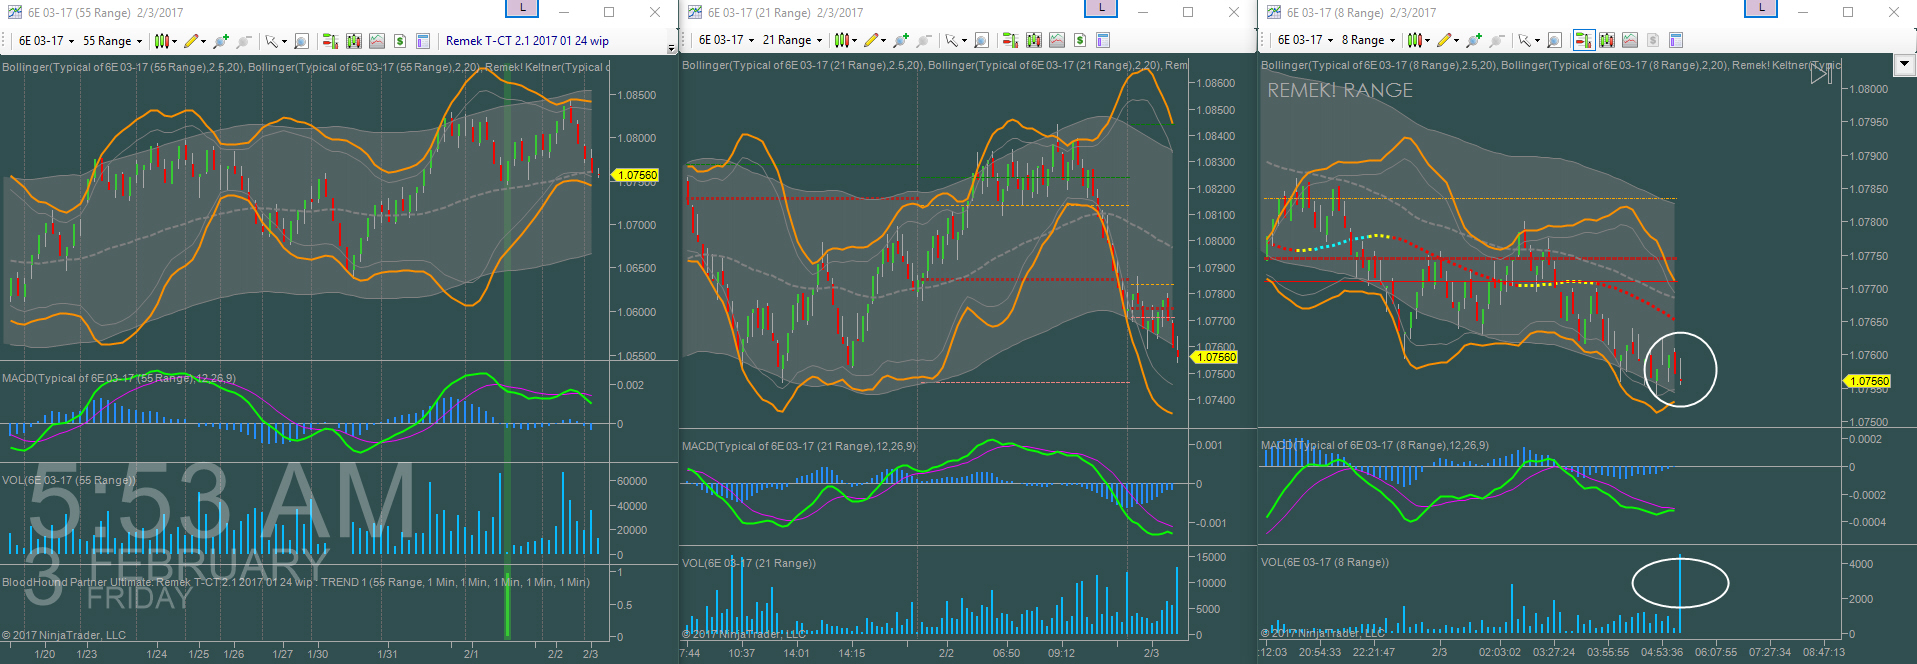This screenshot has height=664, width=1917.
Task: Click Zoom Out magnifier in 8 Range window
Action: [1497, 40]
